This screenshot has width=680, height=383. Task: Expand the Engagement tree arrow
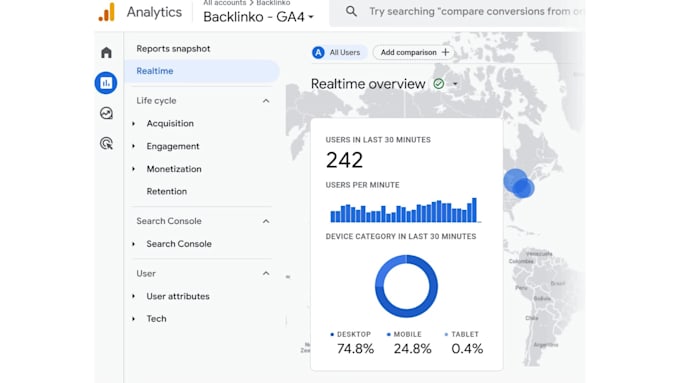click(134, 146)
